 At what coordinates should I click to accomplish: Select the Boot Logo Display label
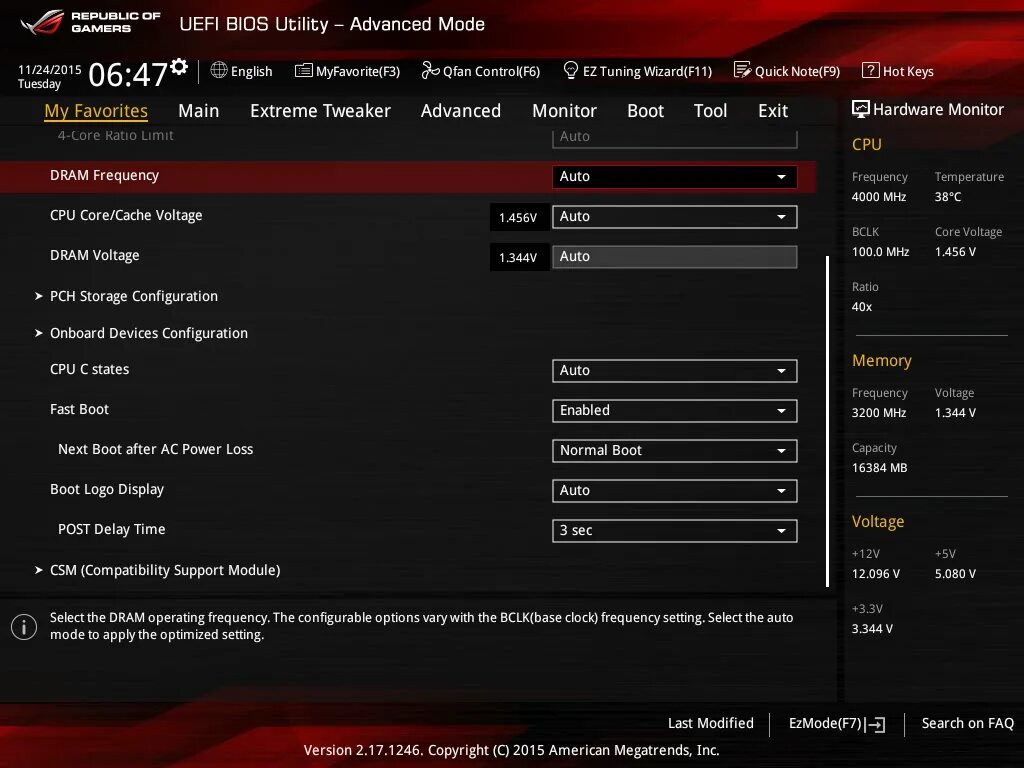click(107, 490)
